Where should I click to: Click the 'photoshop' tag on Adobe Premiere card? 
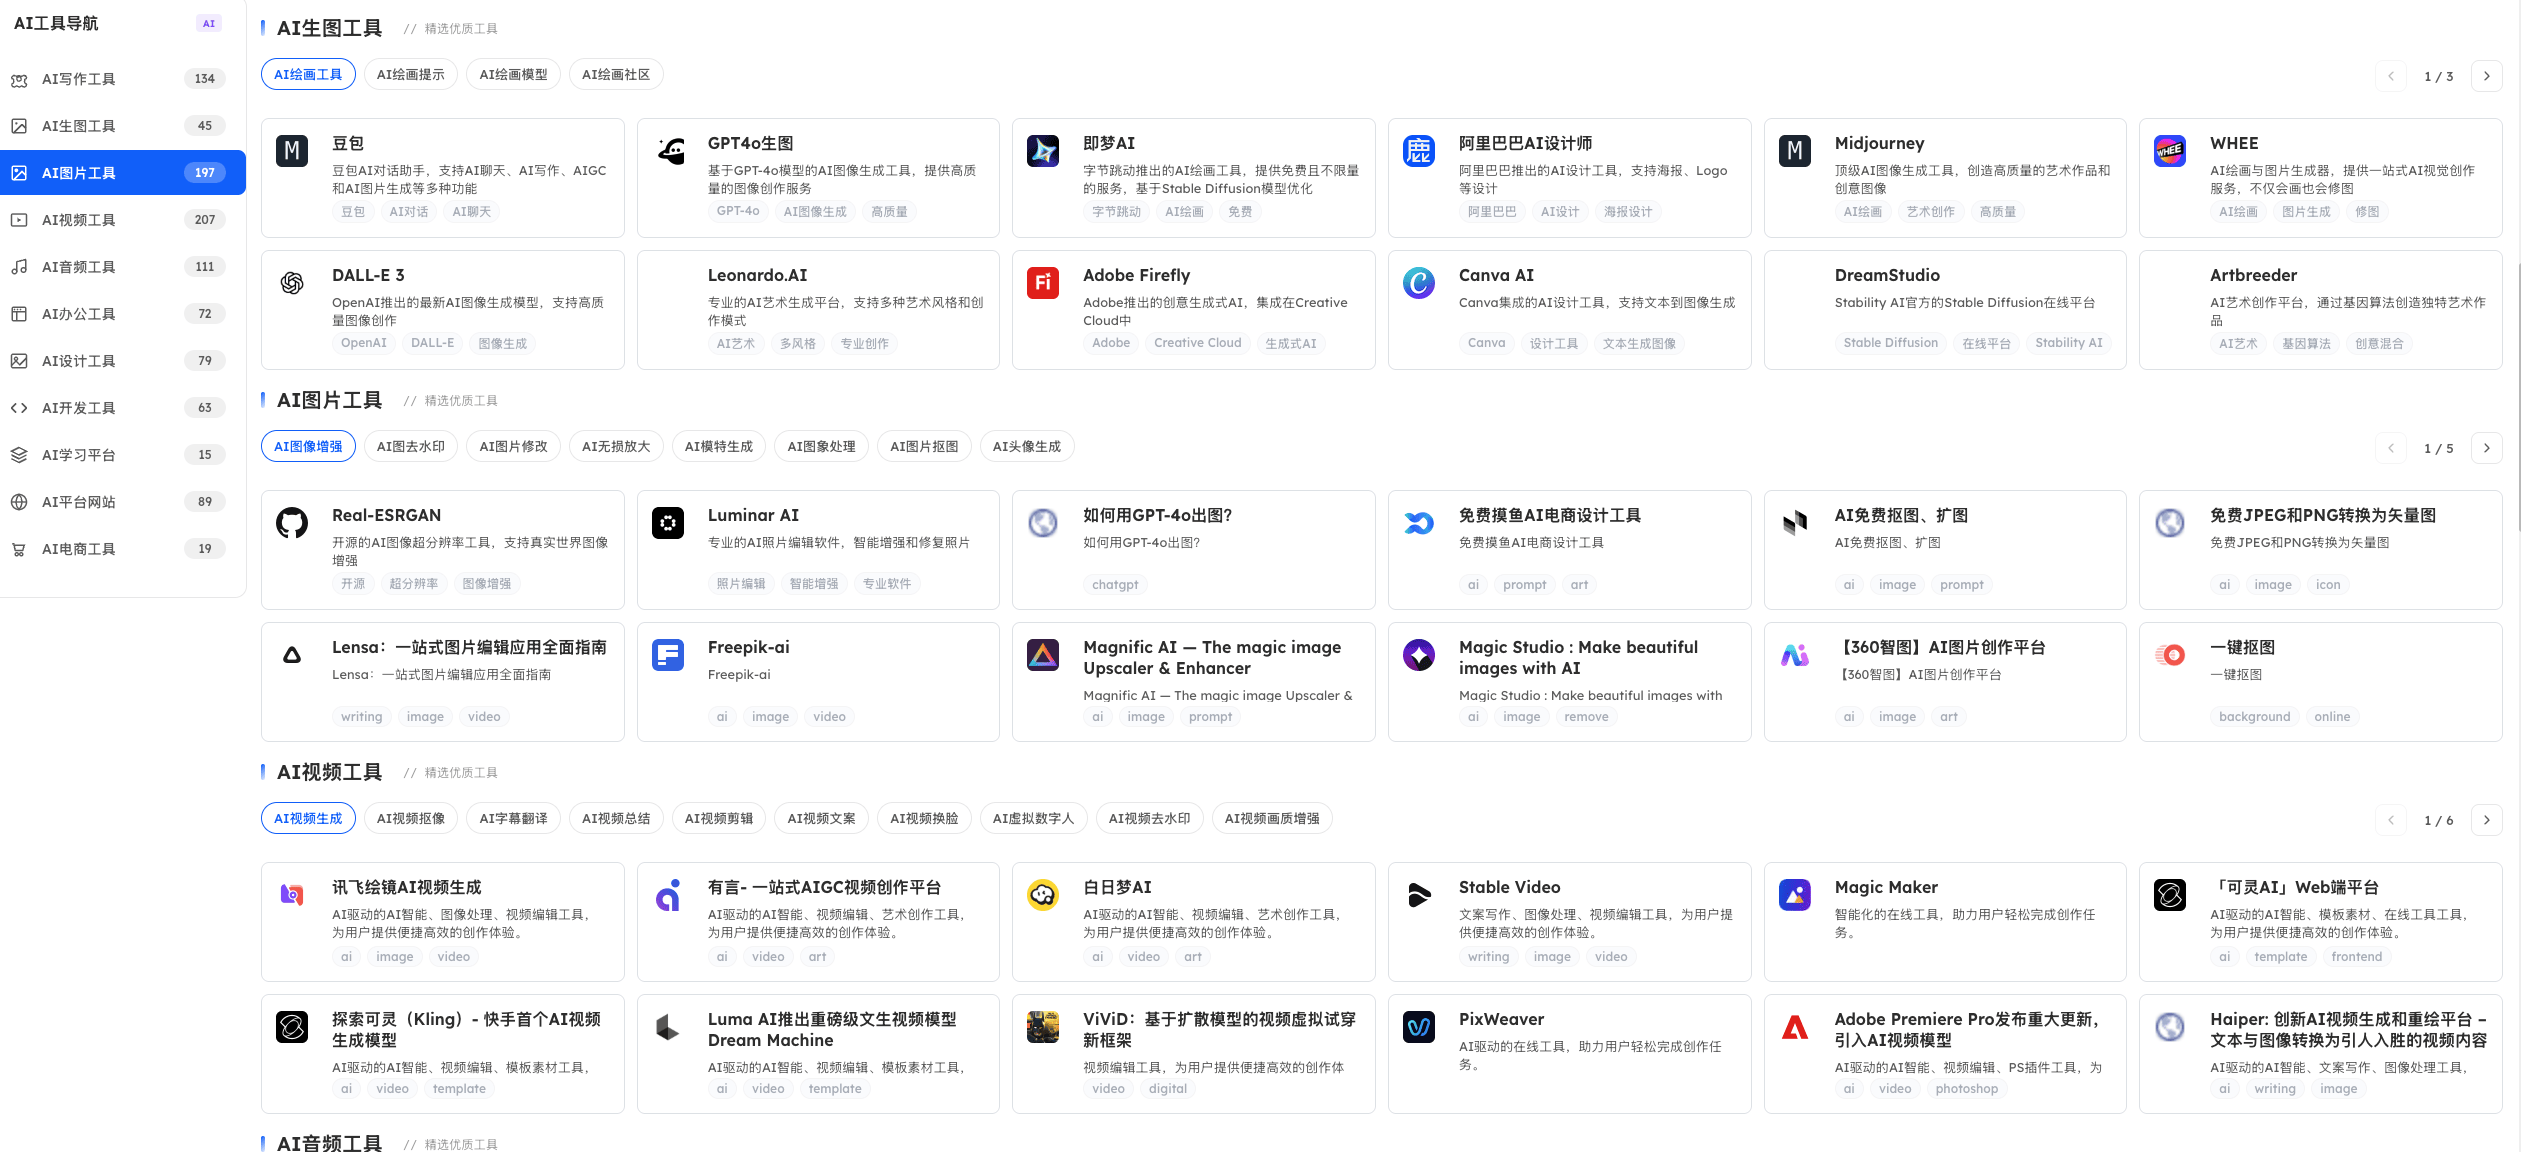click(x=1966, y=1089)
